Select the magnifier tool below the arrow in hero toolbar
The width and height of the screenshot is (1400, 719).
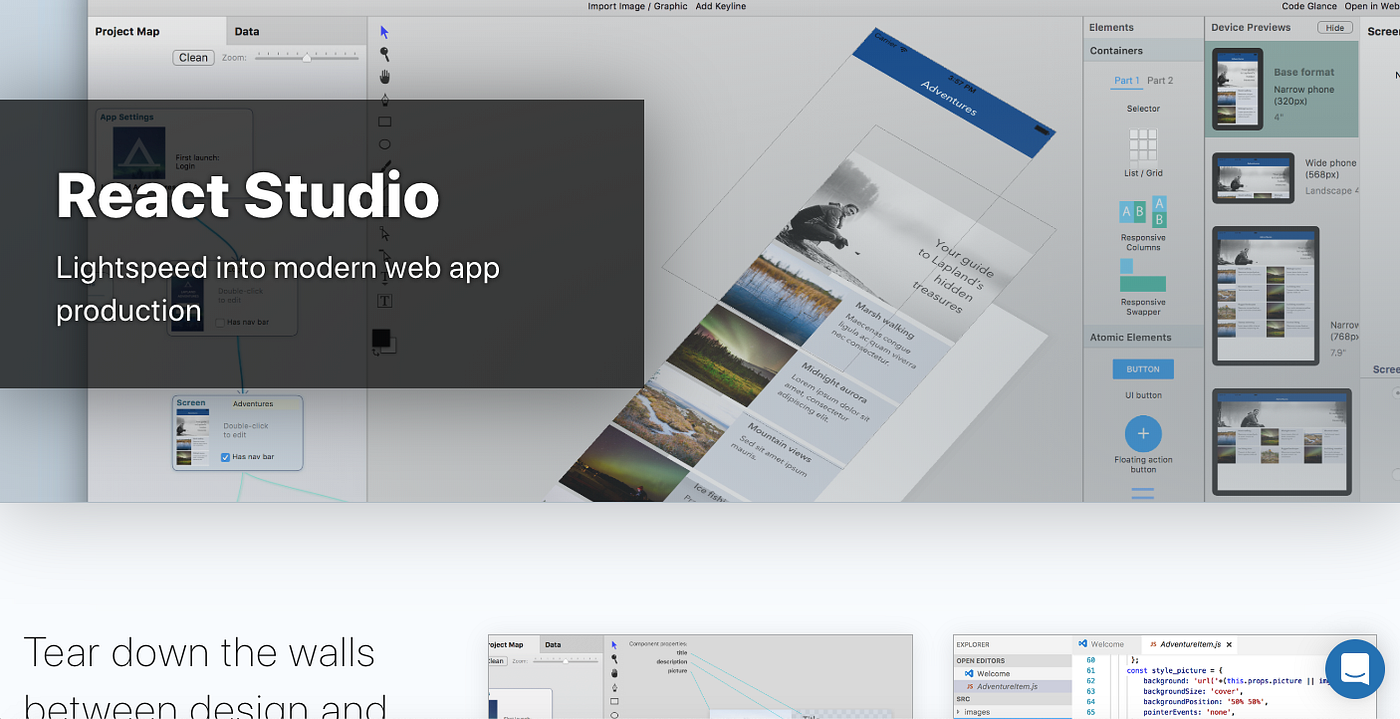click(x=384, y=54)
